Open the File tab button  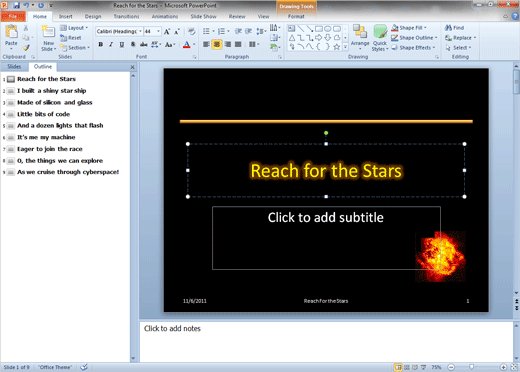point(13,16)
